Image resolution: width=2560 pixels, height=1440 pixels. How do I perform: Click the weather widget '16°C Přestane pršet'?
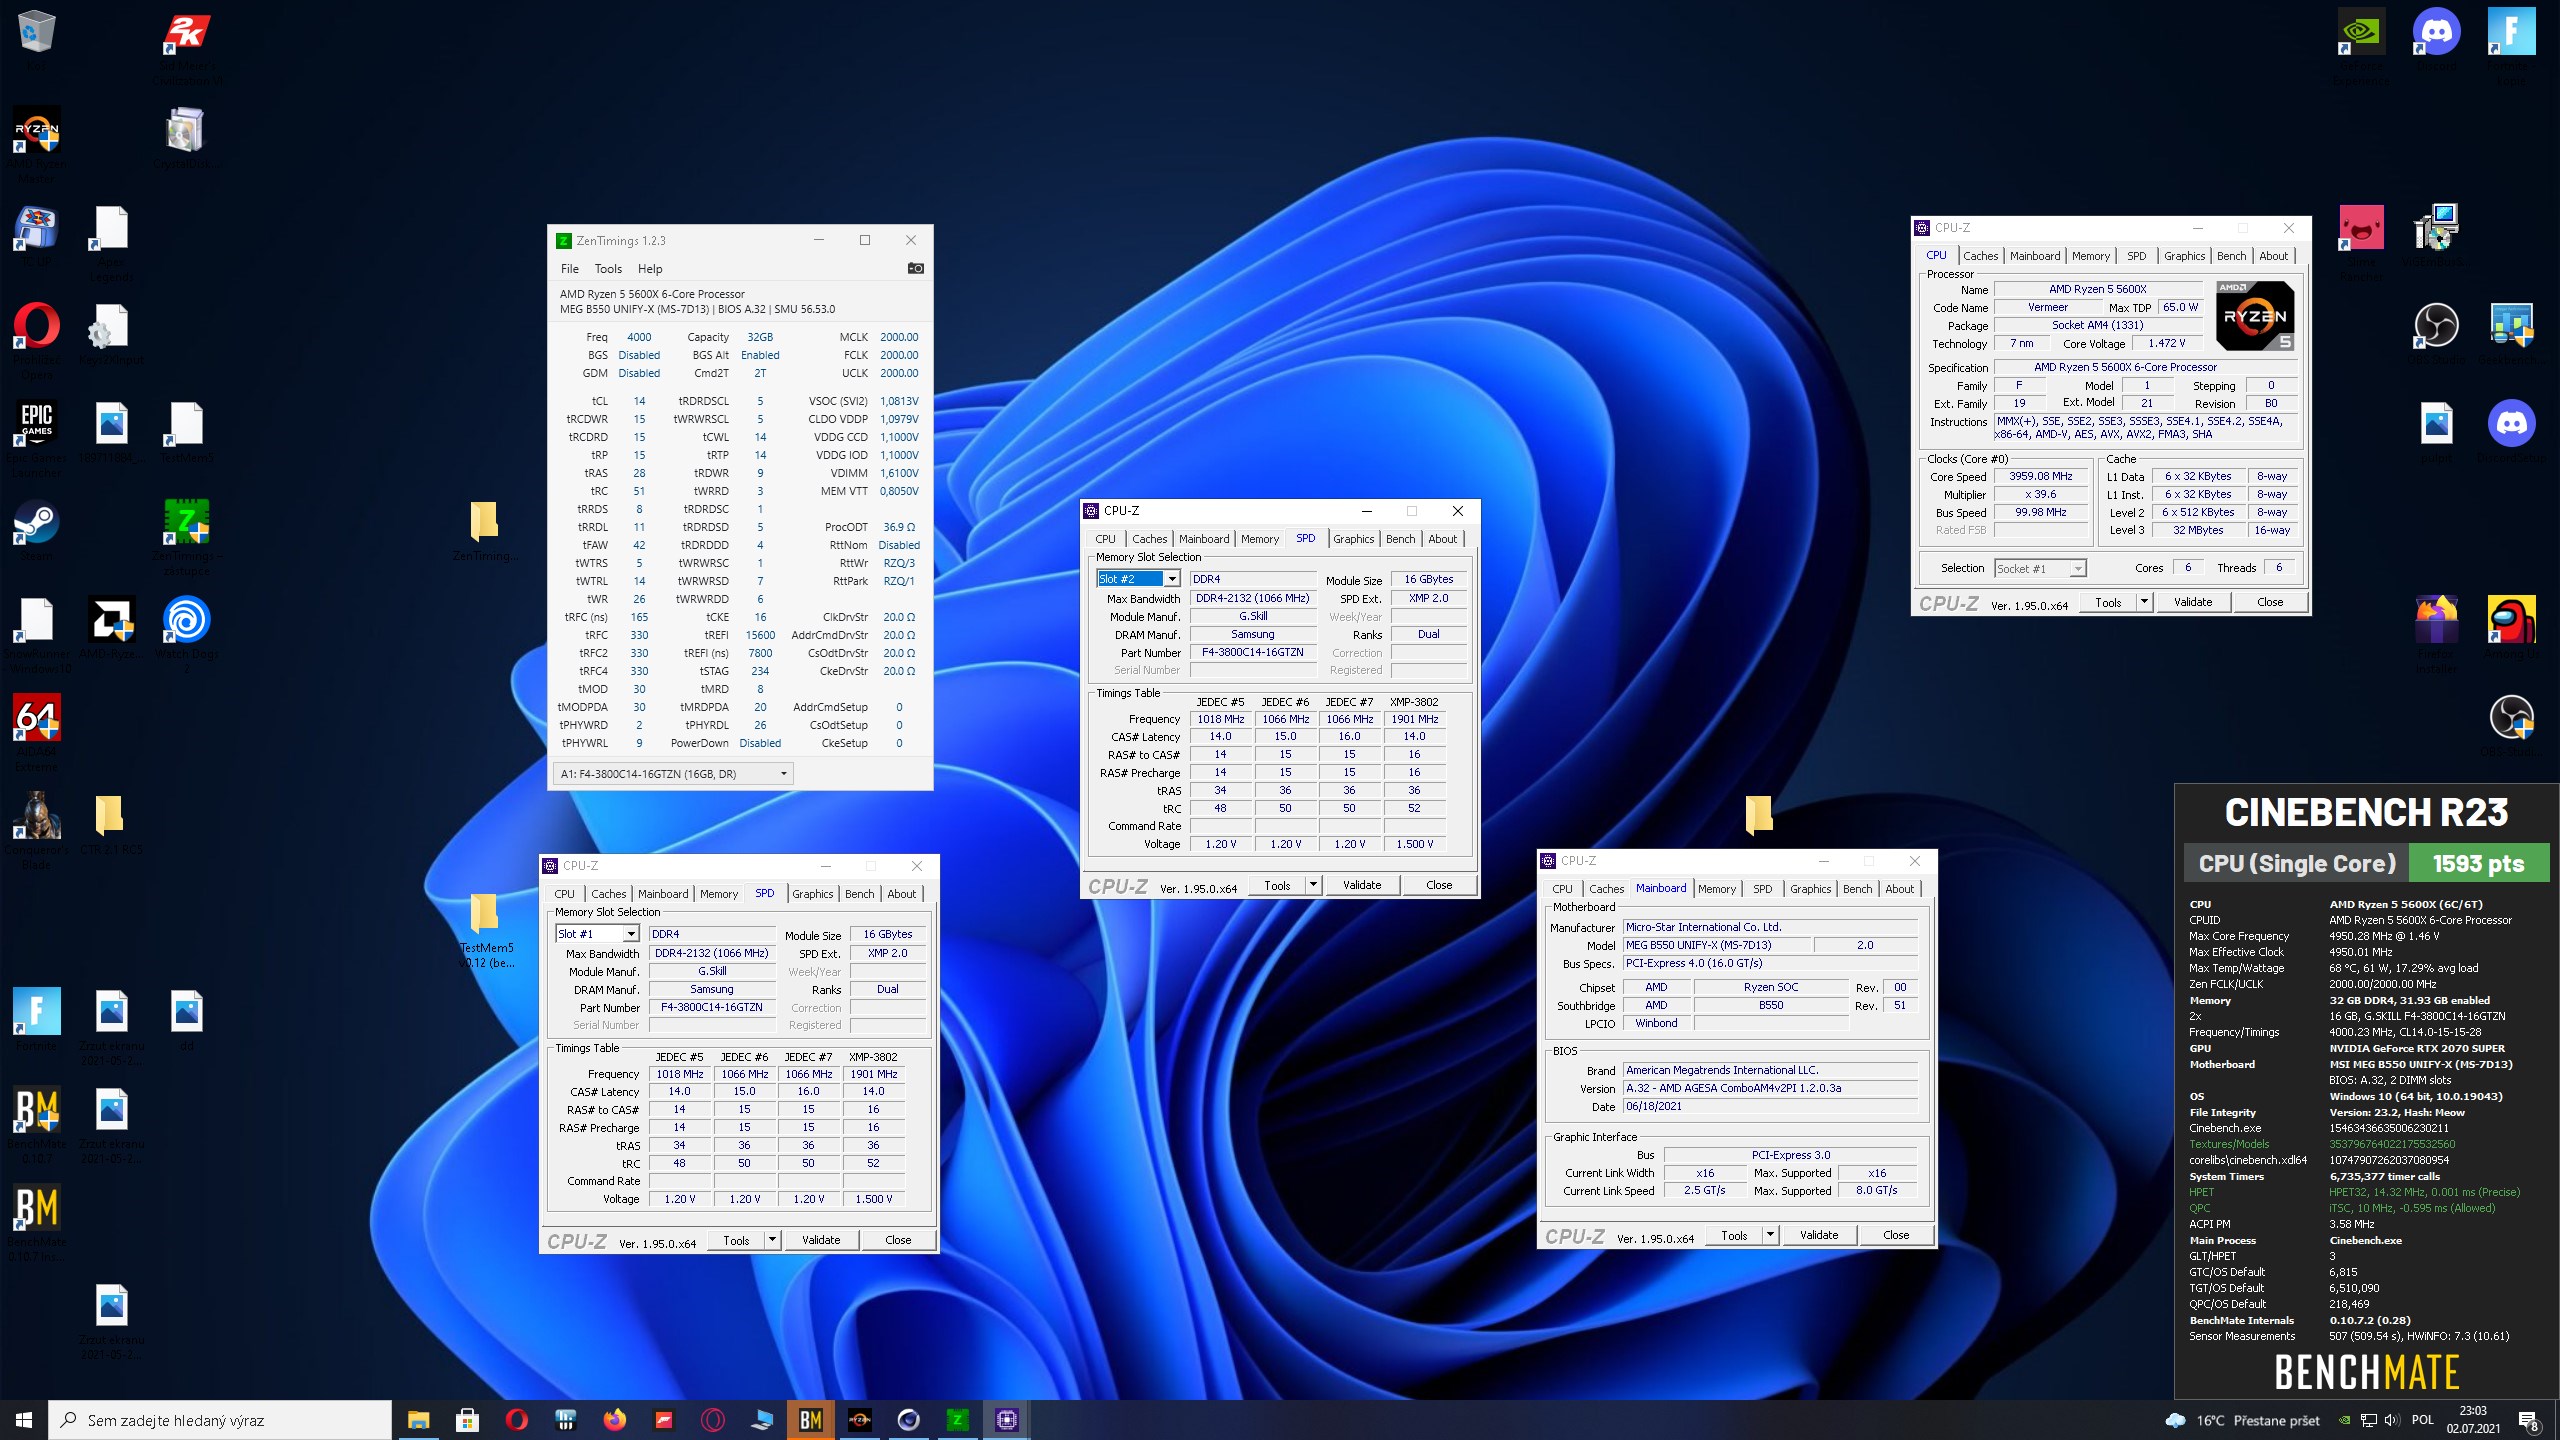click(x=2241, y=1420)
